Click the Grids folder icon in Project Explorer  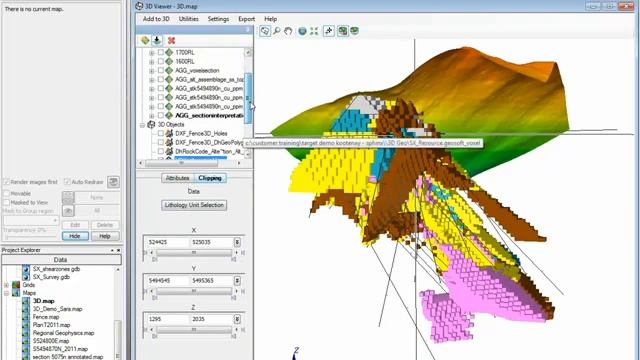pyautogui.click(x=16, y=285)
